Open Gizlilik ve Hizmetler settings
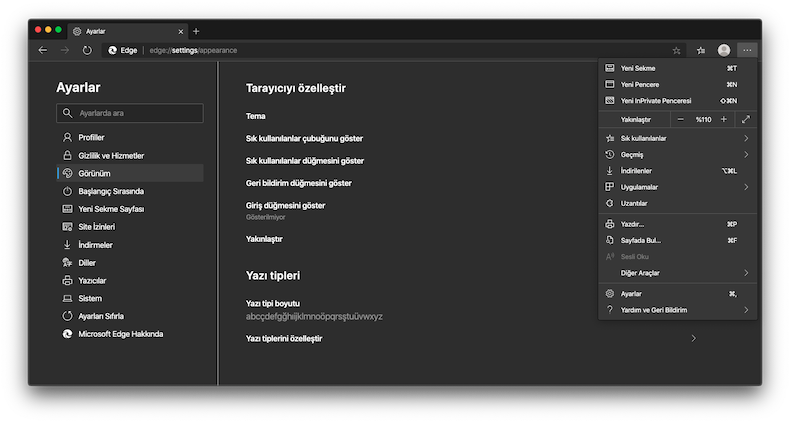 point(130,155)
